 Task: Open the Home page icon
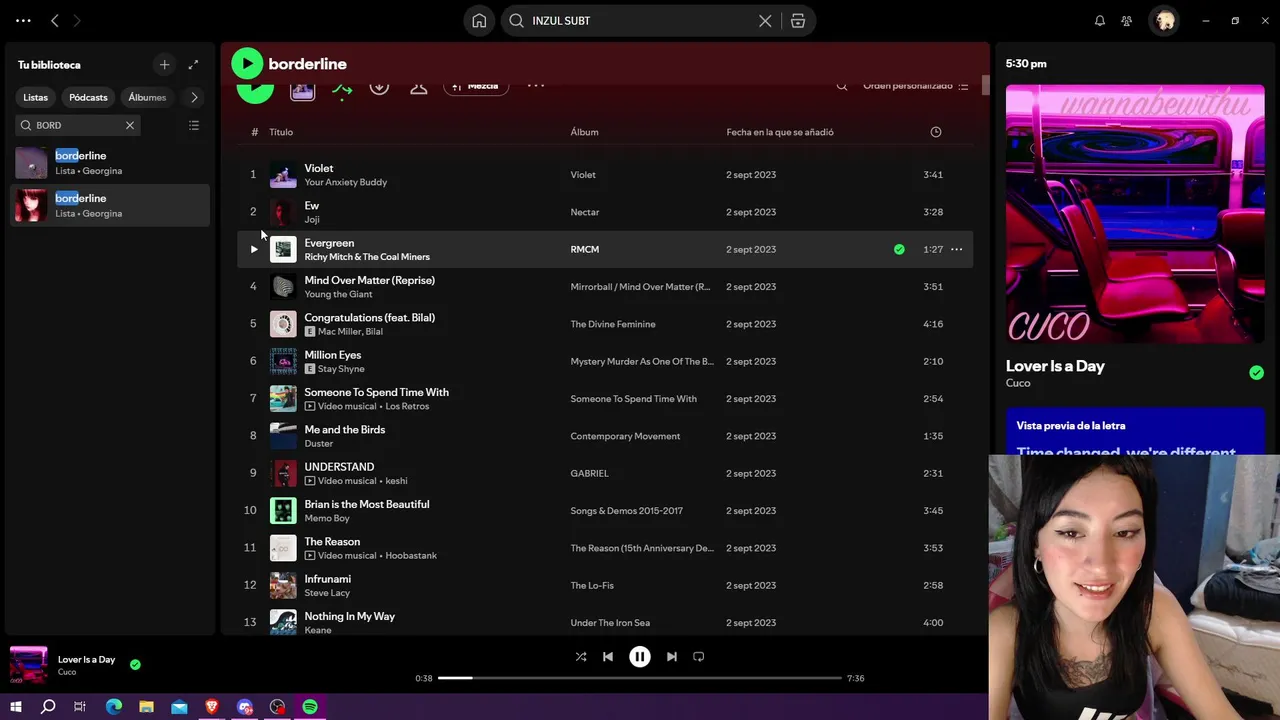click(x=479, y=21)
